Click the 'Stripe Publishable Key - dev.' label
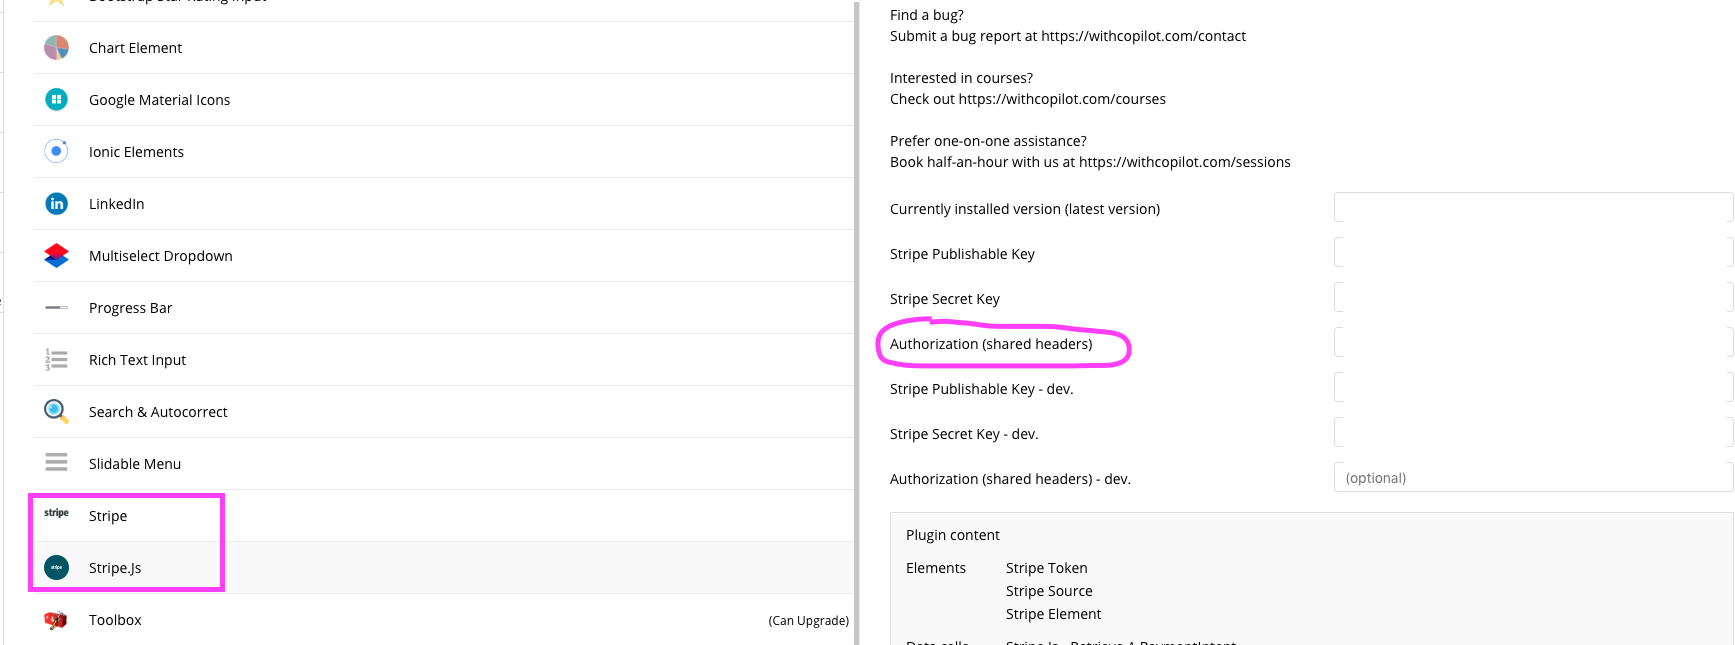Screen dimensions: 1735x645 click(x=981, y=389)
